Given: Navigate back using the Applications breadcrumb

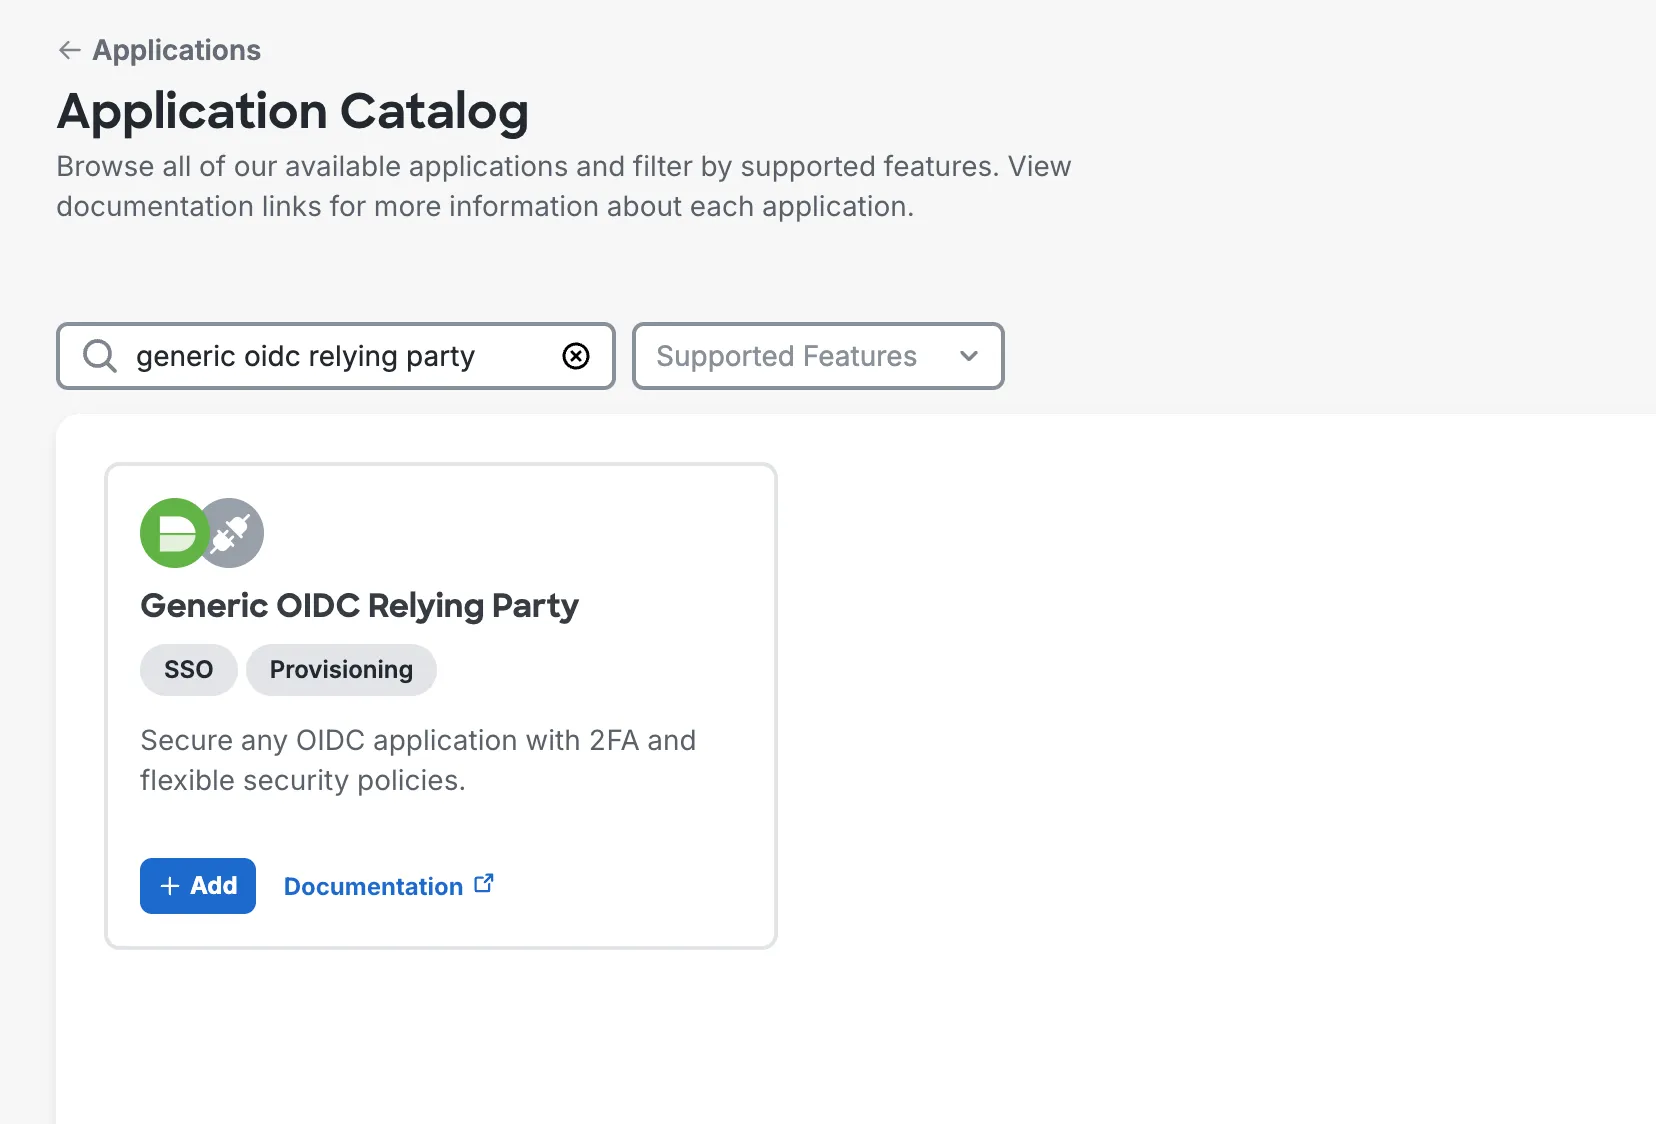Looking at the screenshot, I should click(x=175, y=50).
